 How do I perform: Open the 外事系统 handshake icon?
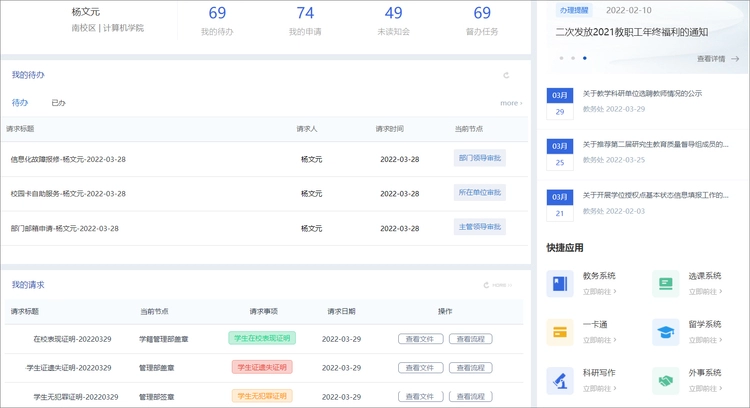coord(666,380)
